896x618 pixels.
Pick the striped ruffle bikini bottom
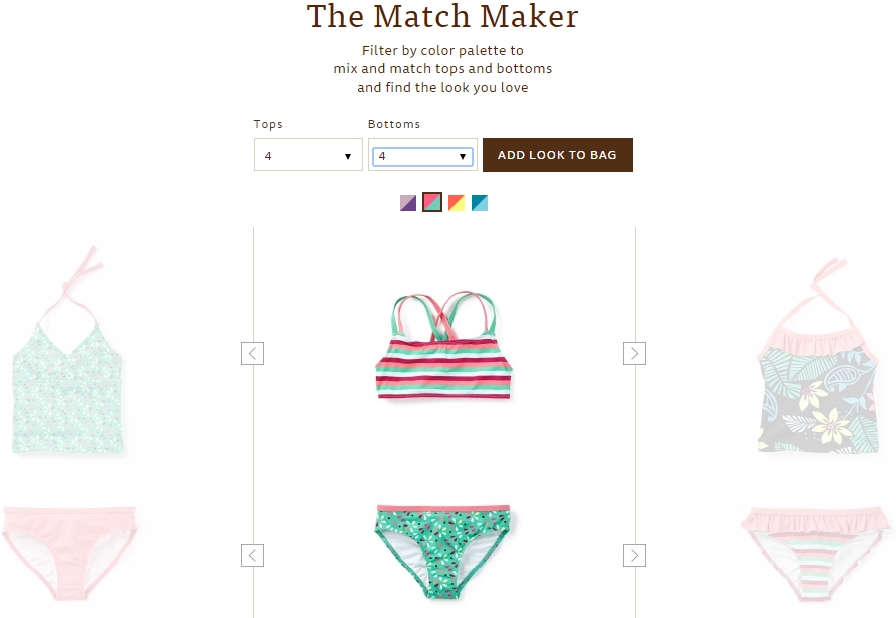[818, 553]
